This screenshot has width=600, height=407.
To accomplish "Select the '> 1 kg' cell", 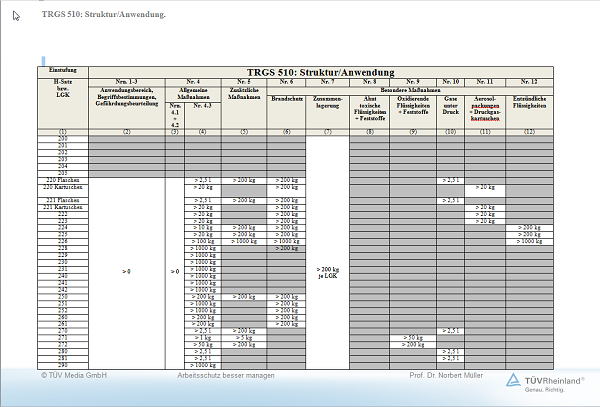I will pos(203,338).
